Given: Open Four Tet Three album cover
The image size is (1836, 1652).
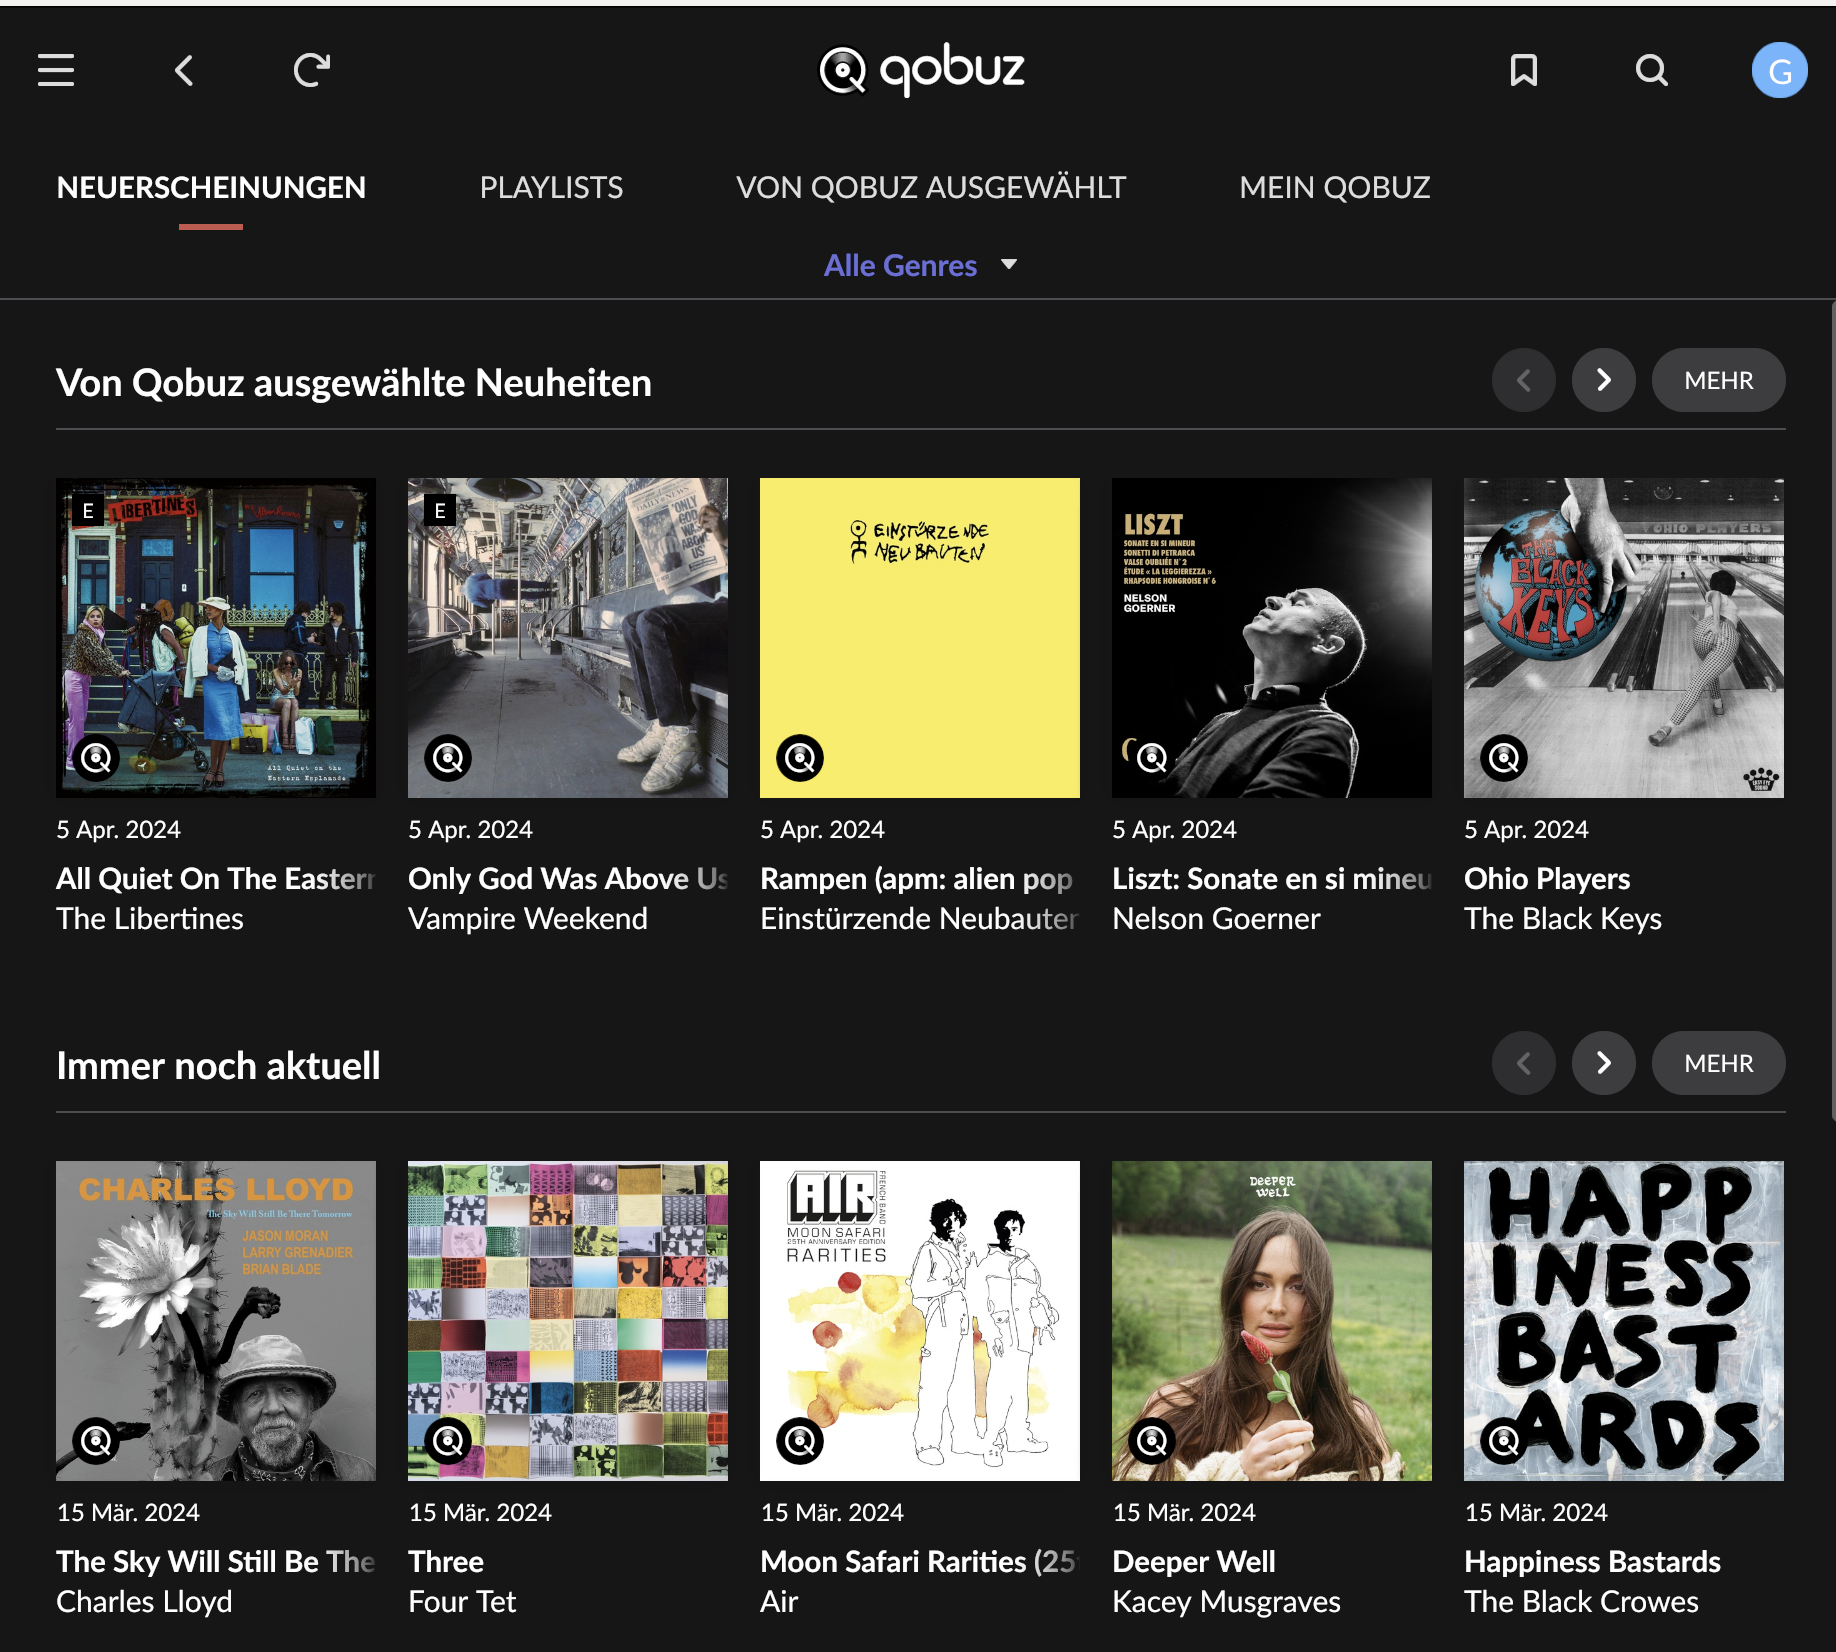Looking at the screenshot, I should (568, 1321).
